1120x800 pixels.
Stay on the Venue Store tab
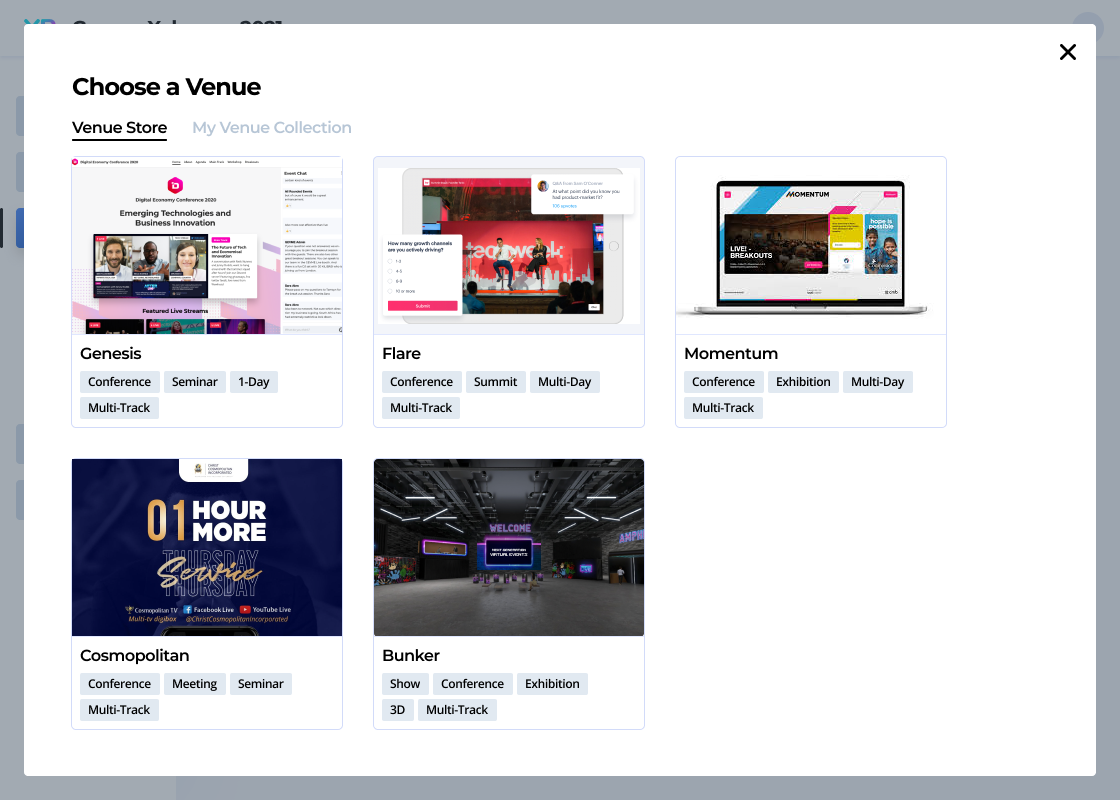[x=119, y=127]
